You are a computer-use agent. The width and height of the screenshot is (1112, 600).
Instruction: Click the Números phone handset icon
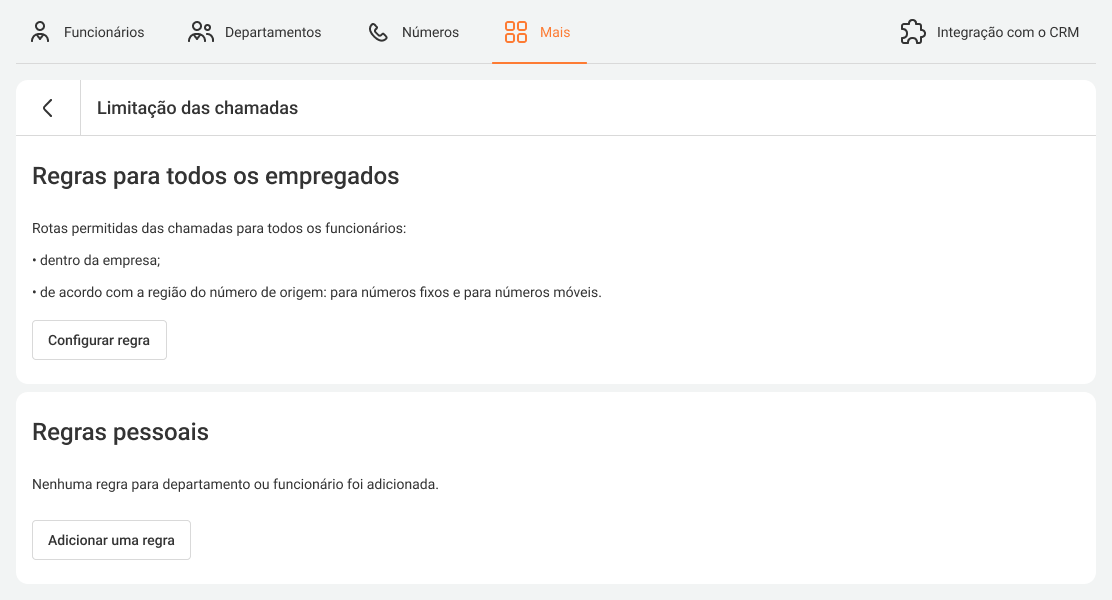point(378,32)
